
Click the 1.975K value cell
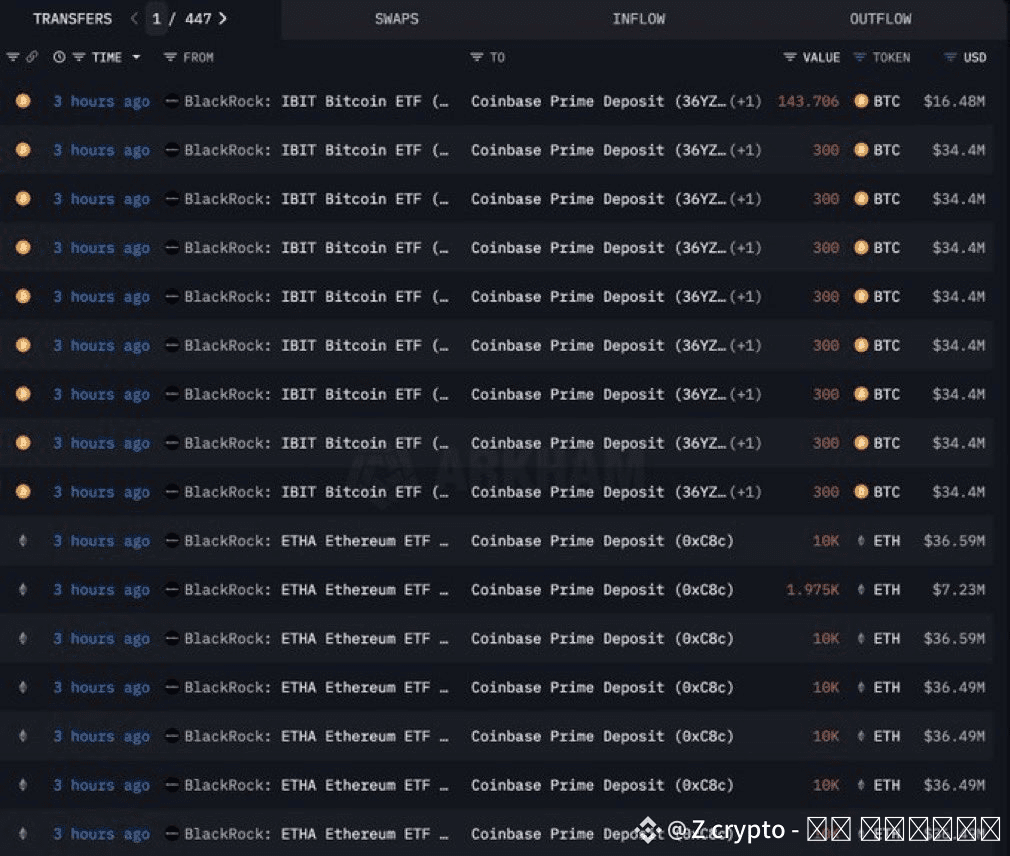813,589
